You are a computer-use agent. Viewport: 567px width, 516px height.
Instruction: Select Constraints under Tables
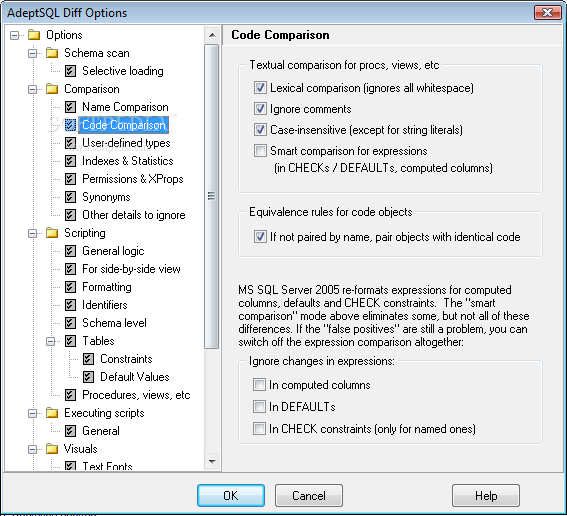point(126,359)
